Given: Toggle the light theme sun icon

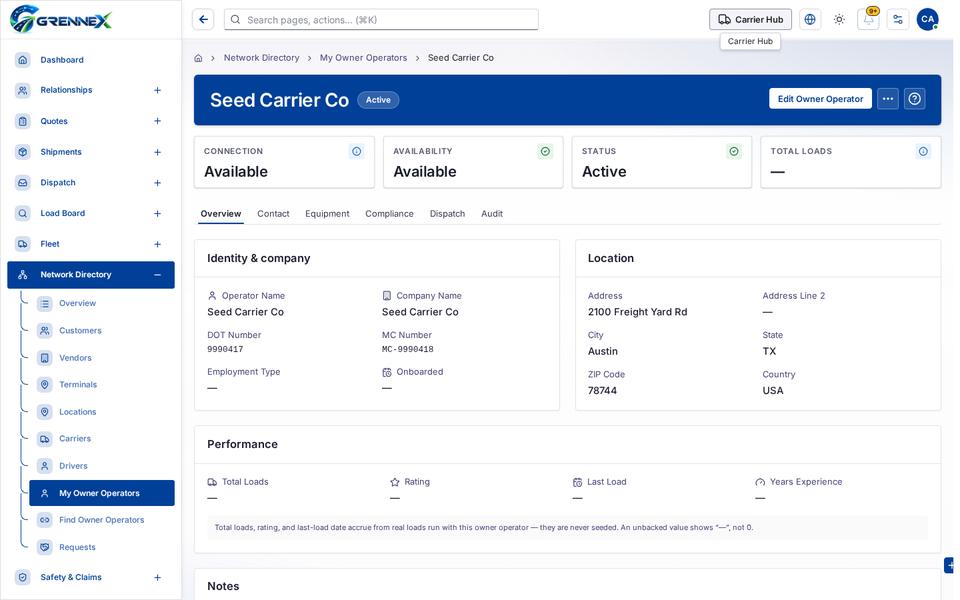Looking at the screenshot, I should coord(839,20).
